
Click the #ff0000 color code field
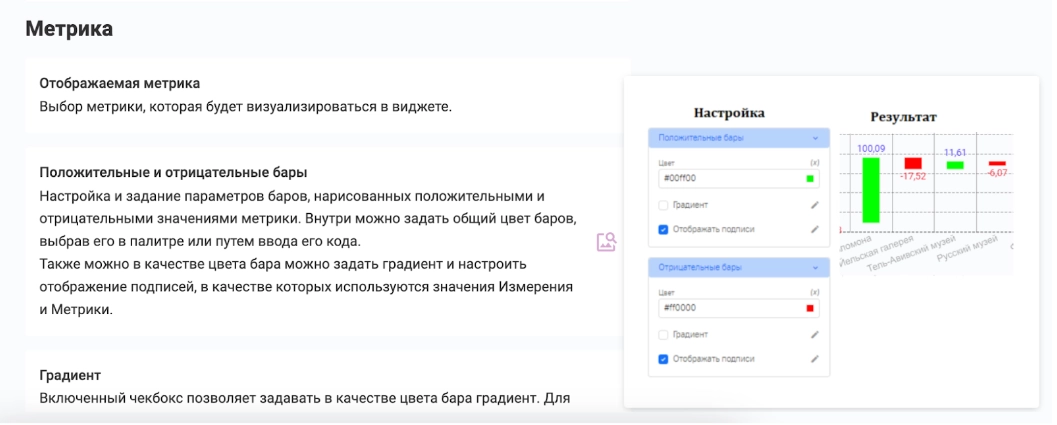(725, 308)
